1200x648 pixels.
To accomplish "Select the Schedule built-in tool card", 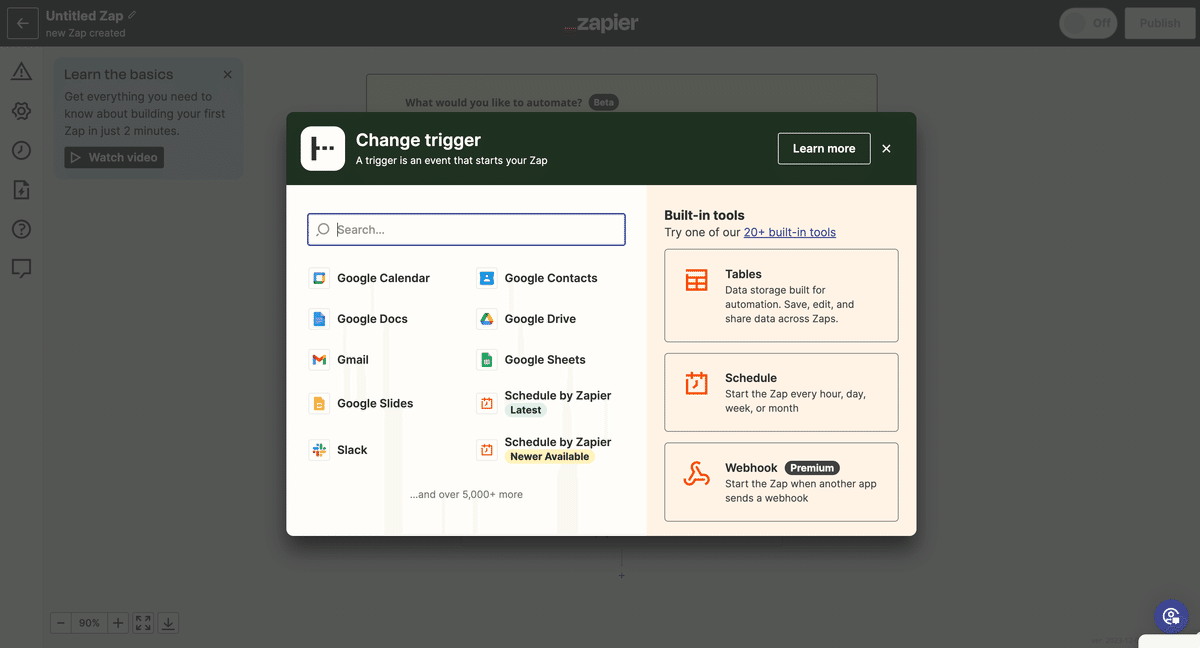I will click(x=781, y=392).
